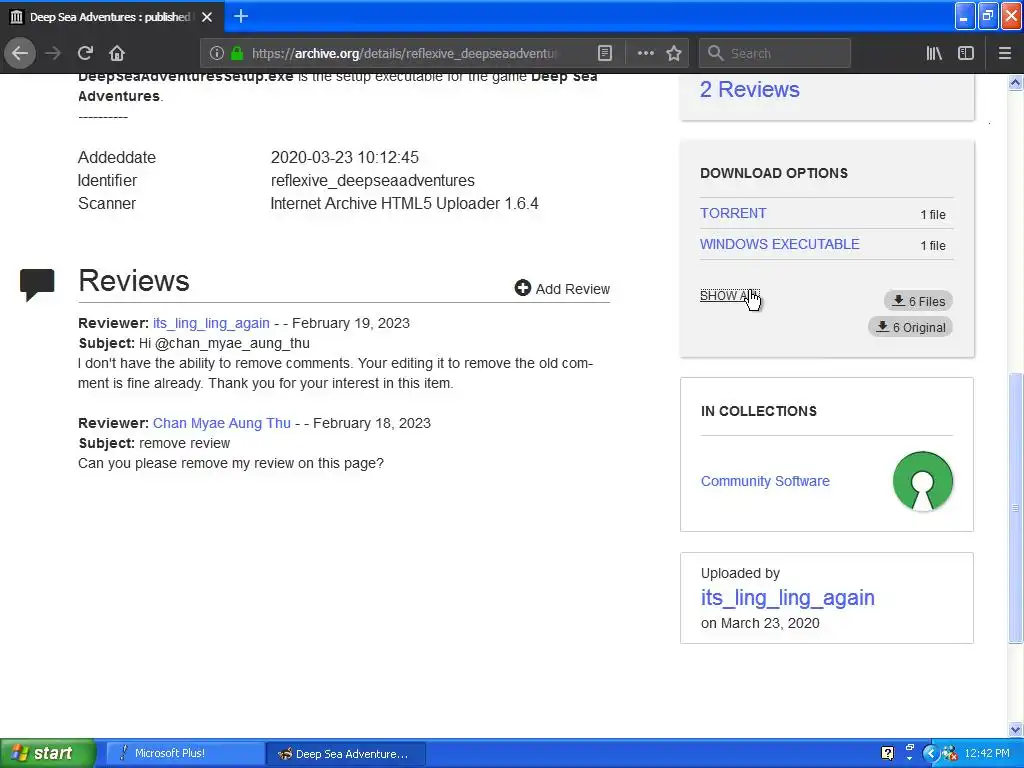
Task: Show site information via the info icon
Action: point(217,53)
